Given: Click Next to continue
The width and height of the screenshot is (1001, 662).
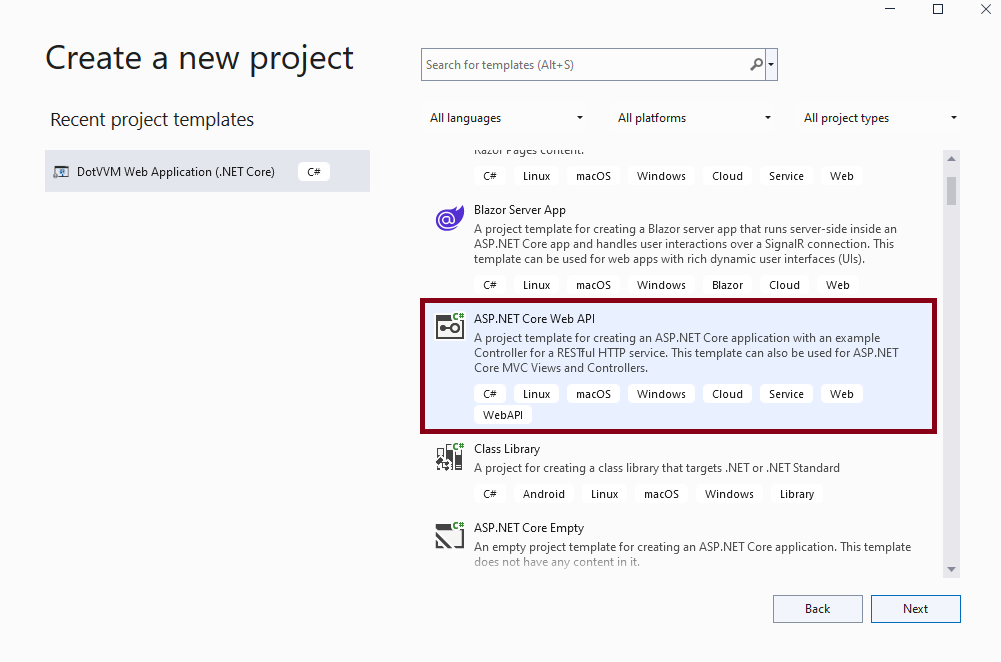Looking at the screenshot, I should (x=915, y=609).
